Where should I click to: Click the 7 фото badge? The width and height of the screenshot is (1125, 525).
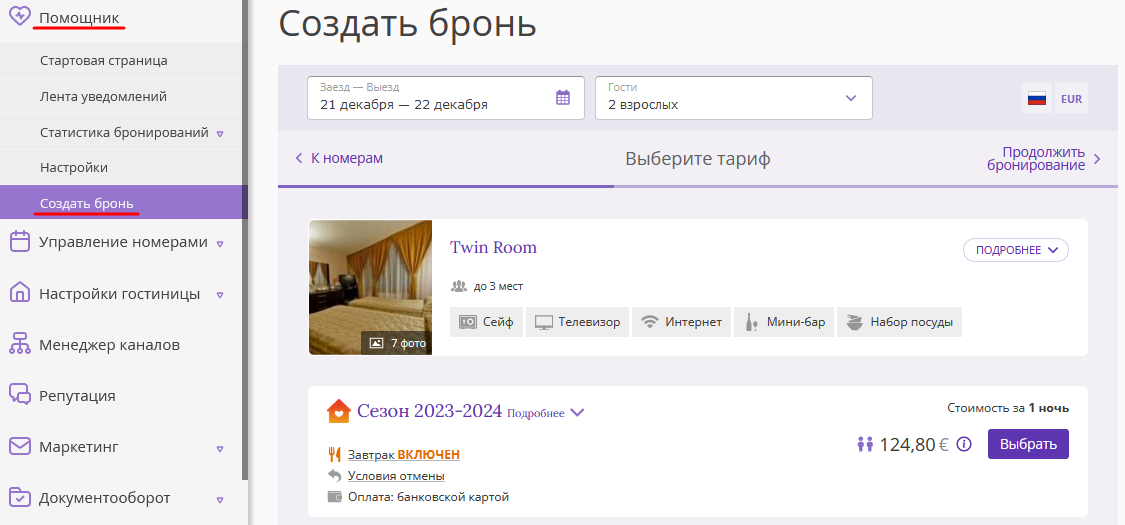coord(397,343)
